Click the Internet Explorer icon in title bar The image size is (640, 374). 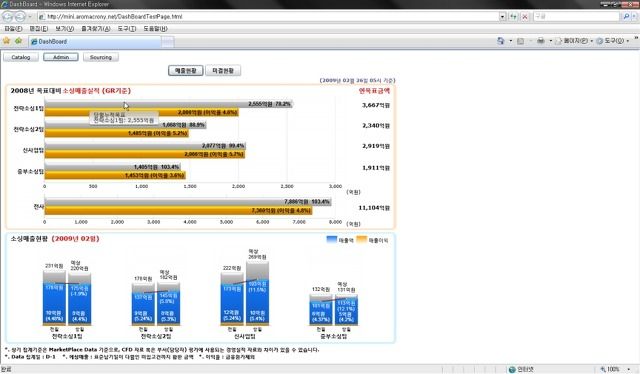coord(4,4)
